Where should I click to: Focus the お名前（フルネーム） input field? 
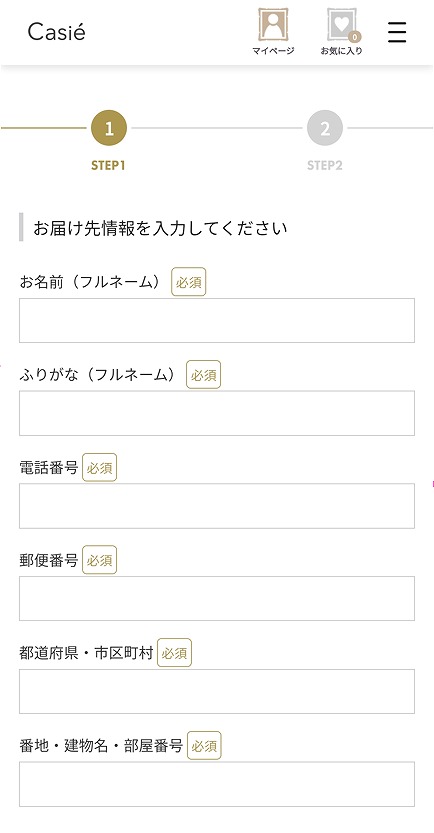217,320
